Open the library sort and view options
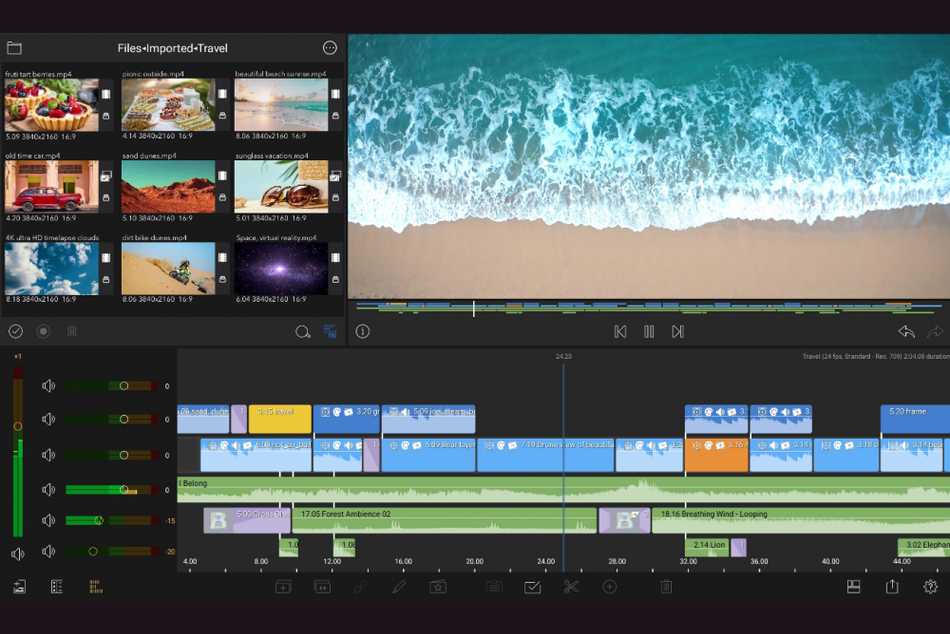Viewport: 950px width, 634px height. [330, 332]
